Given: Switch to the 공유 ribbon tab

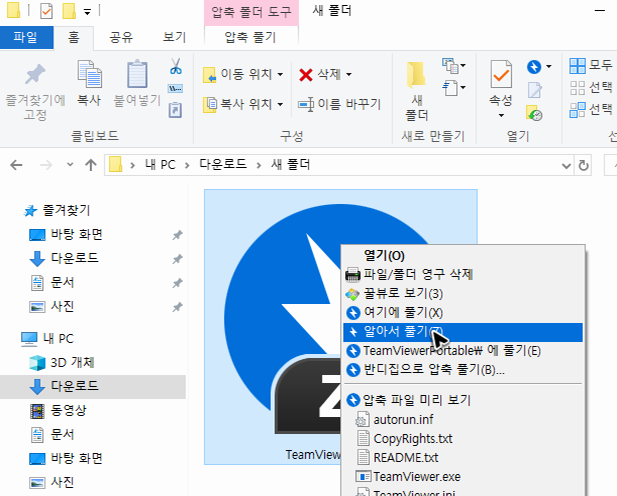Looking at the screenshot, I should coord(121,37).
